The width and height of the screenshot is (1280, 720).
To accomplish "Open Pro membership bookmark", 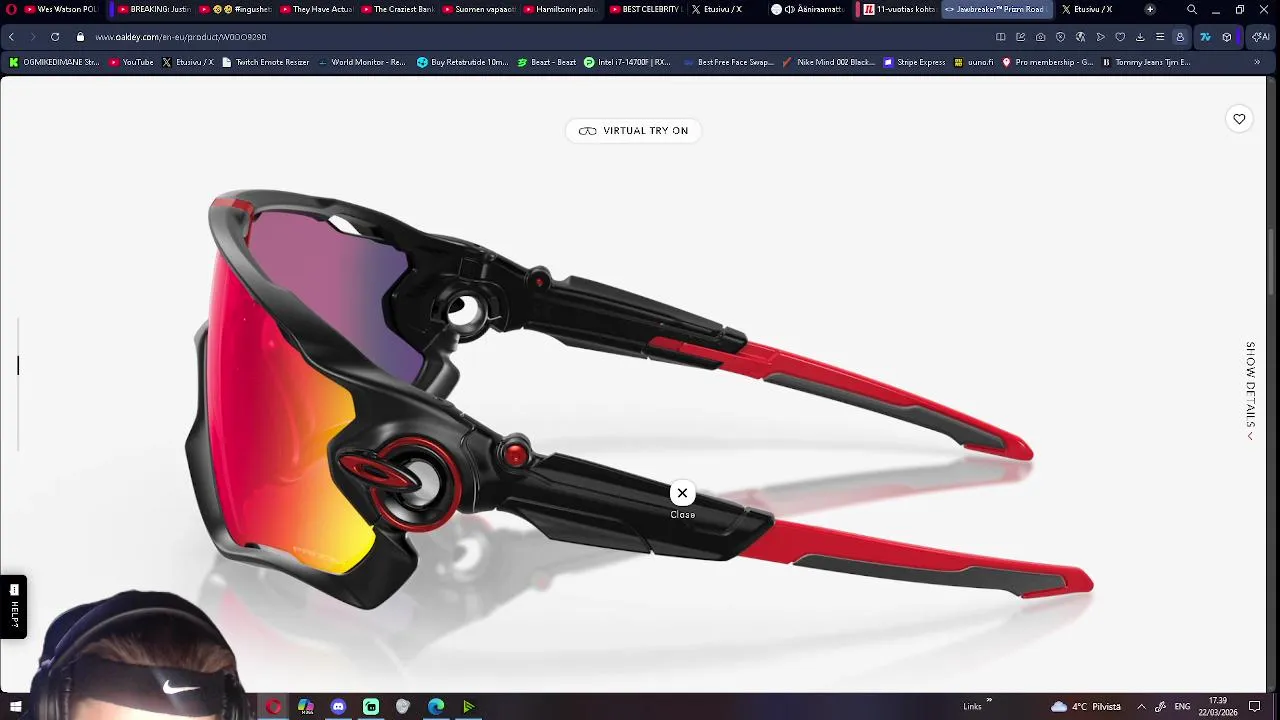I will (x=1047, y=62).
